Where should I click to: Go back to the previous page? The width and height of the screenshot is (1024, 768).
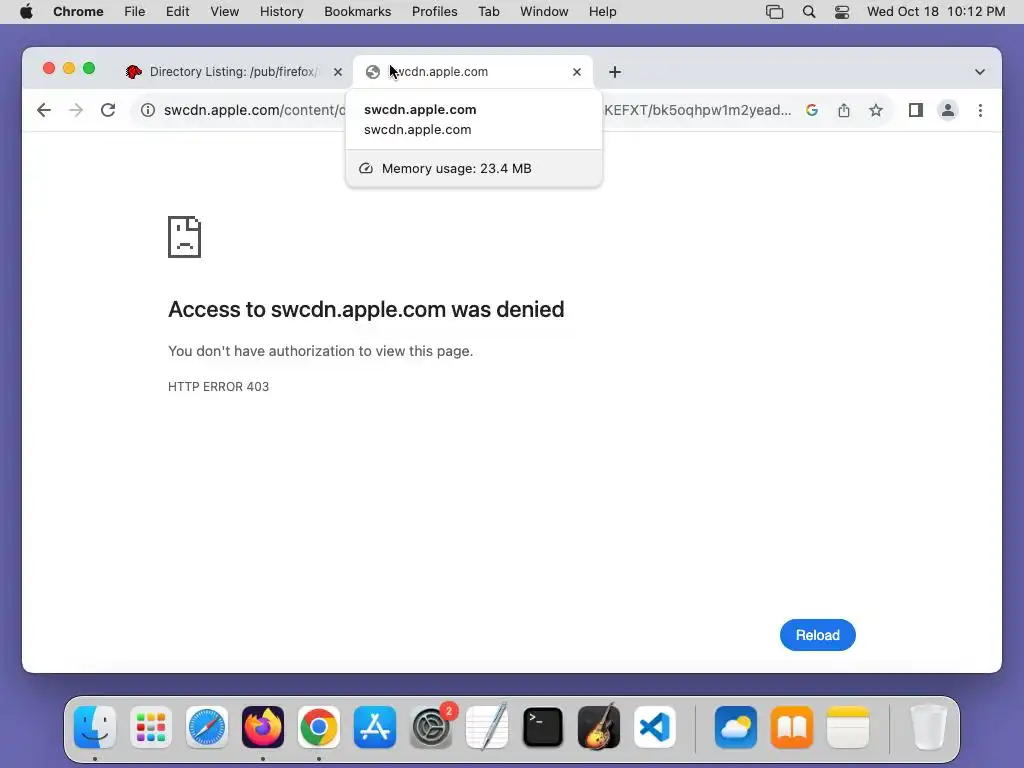pyautogui.click(x=44, y=110)
